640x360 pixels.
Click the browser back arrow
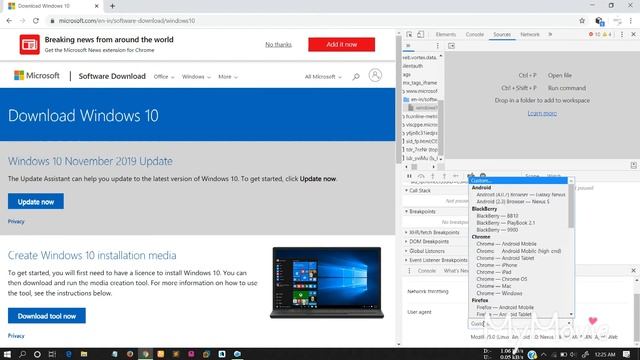9,20
